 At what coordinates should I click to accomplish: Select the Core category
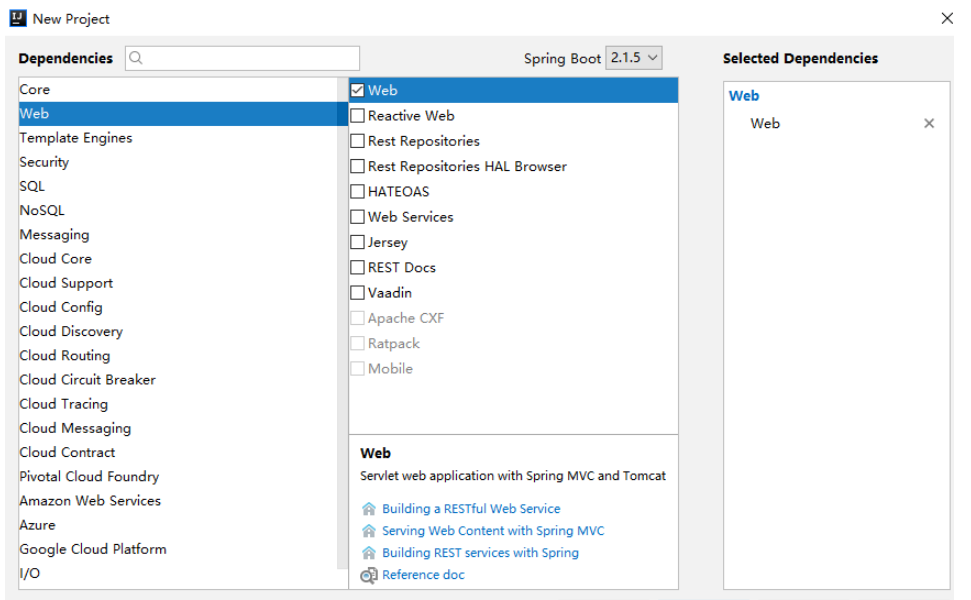pos(178,90)
